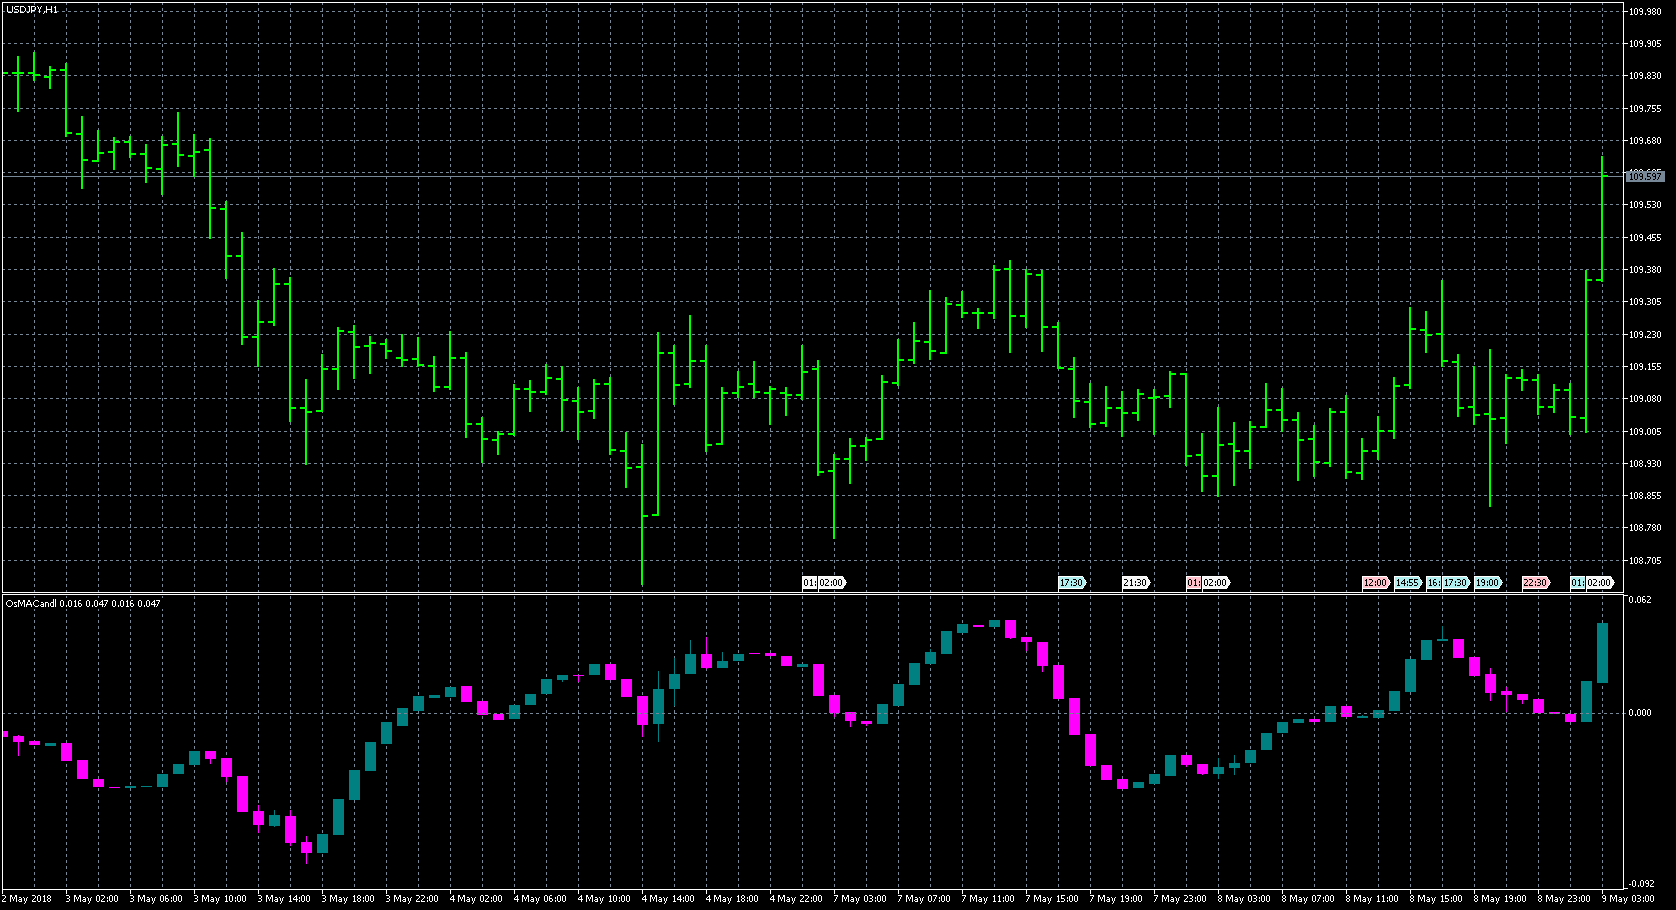Click the 108.705 price scale label
The width and height of the screenshot is (1676, 910).
pyautogui.click(x=1644, y=561)
